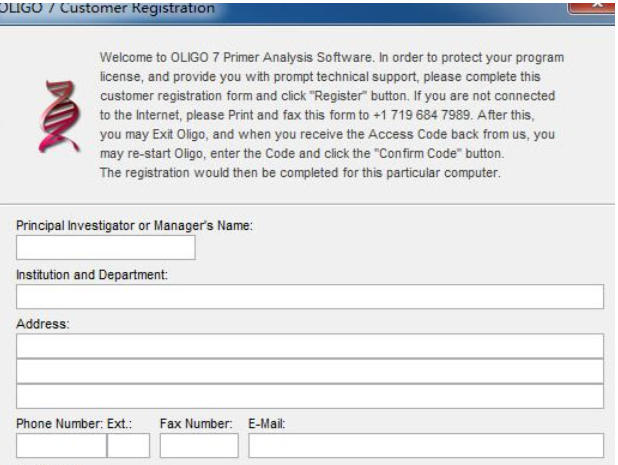The height and width of the screenshot is (465, 618).
Task: Click the "Institution and Department" label
Action: click(91, 275)
